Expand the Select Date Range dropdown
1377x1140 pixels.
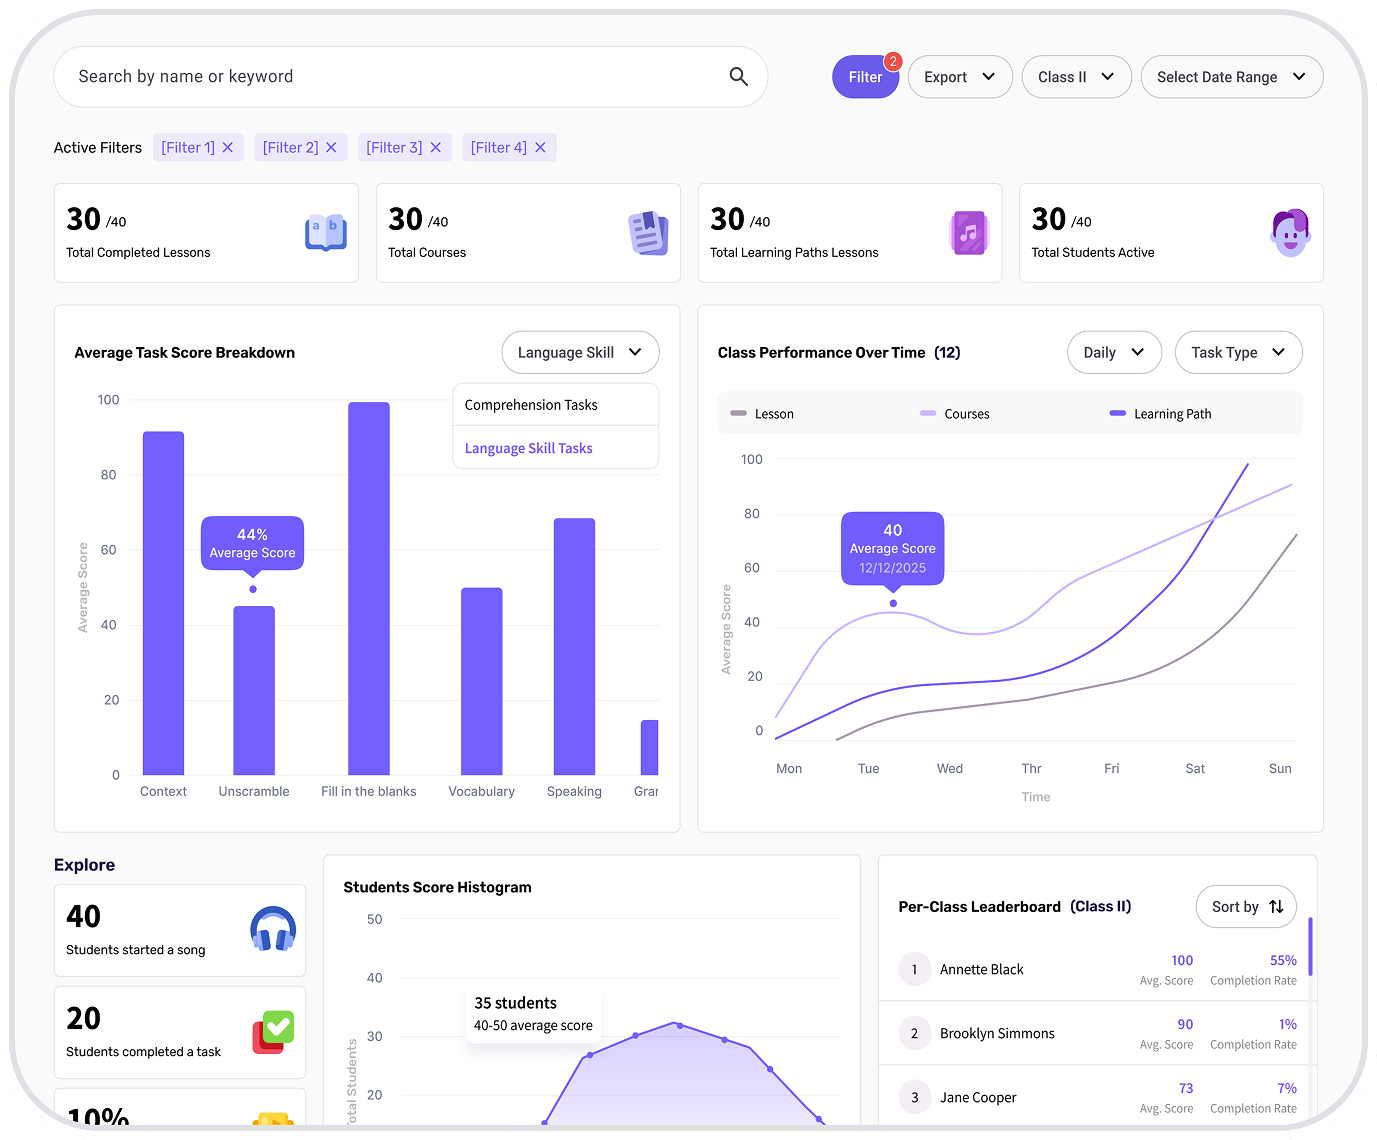pos(1231,77)
